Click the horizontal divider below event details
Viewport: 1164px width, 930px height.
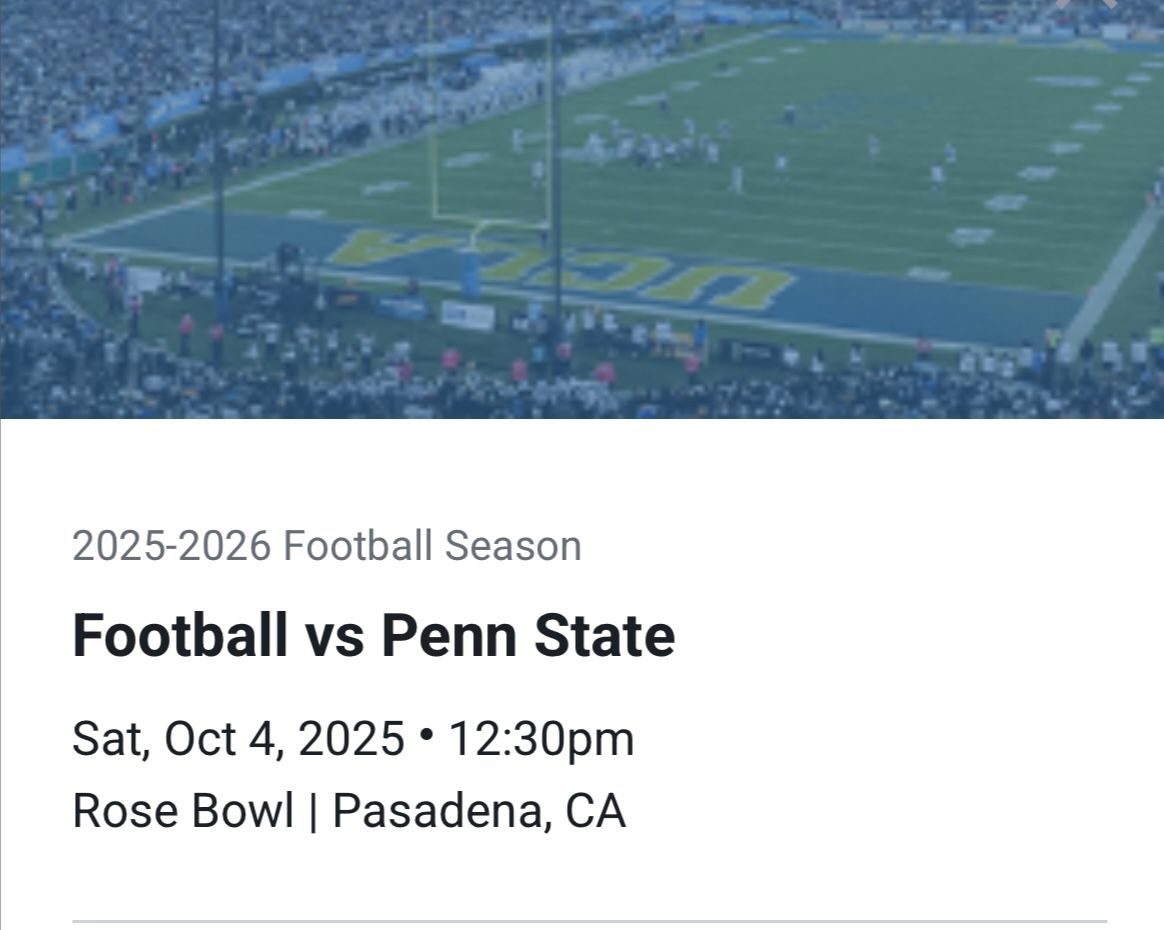coord(589,920)
